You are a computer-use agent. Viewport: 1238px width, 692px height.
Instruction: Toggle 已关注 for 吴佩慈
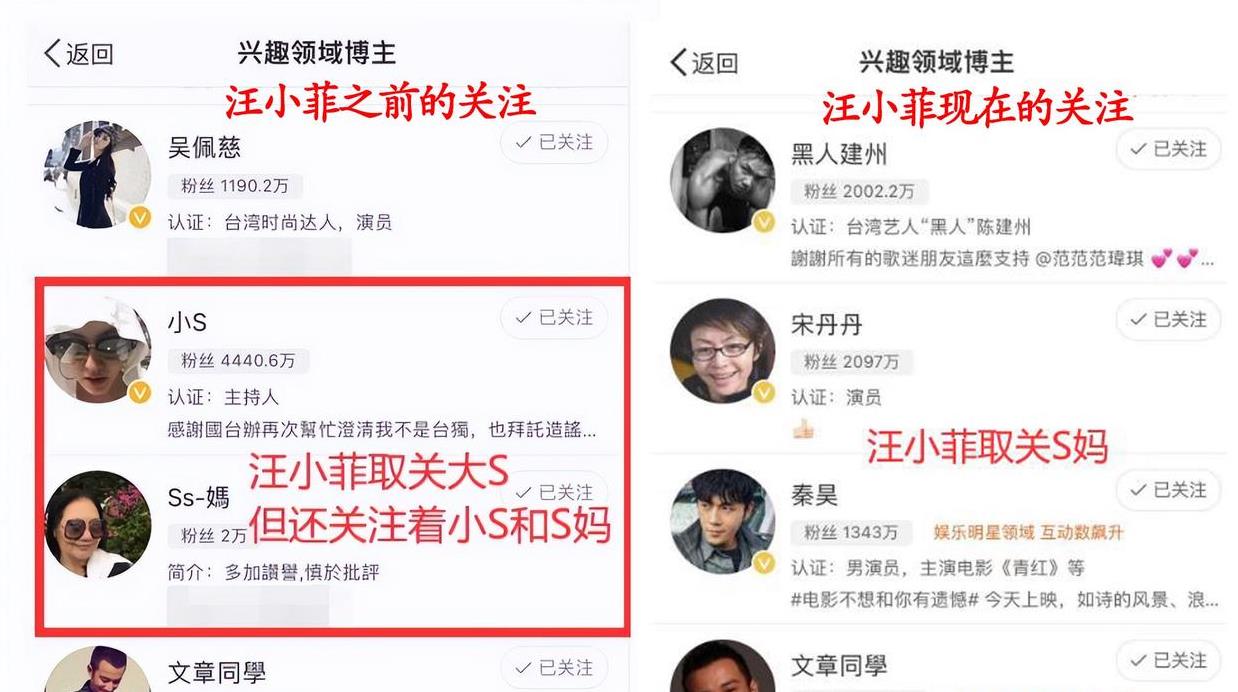coord(554,143)
